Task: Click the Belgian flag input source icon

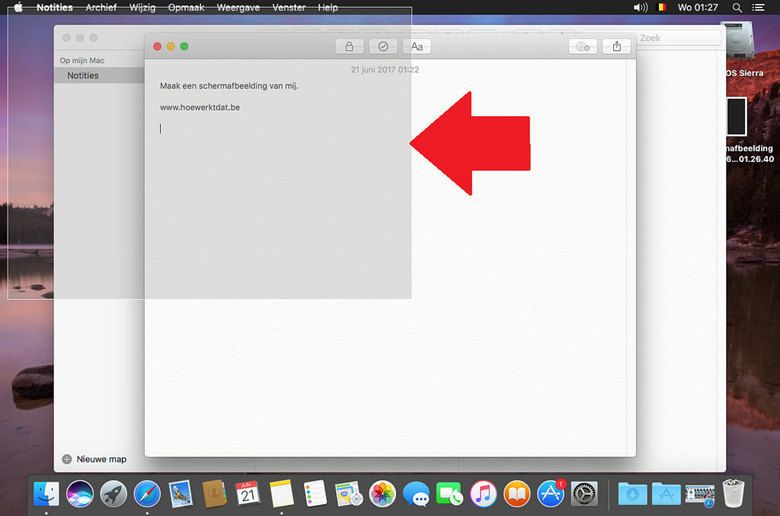Action: pos(662,7)
